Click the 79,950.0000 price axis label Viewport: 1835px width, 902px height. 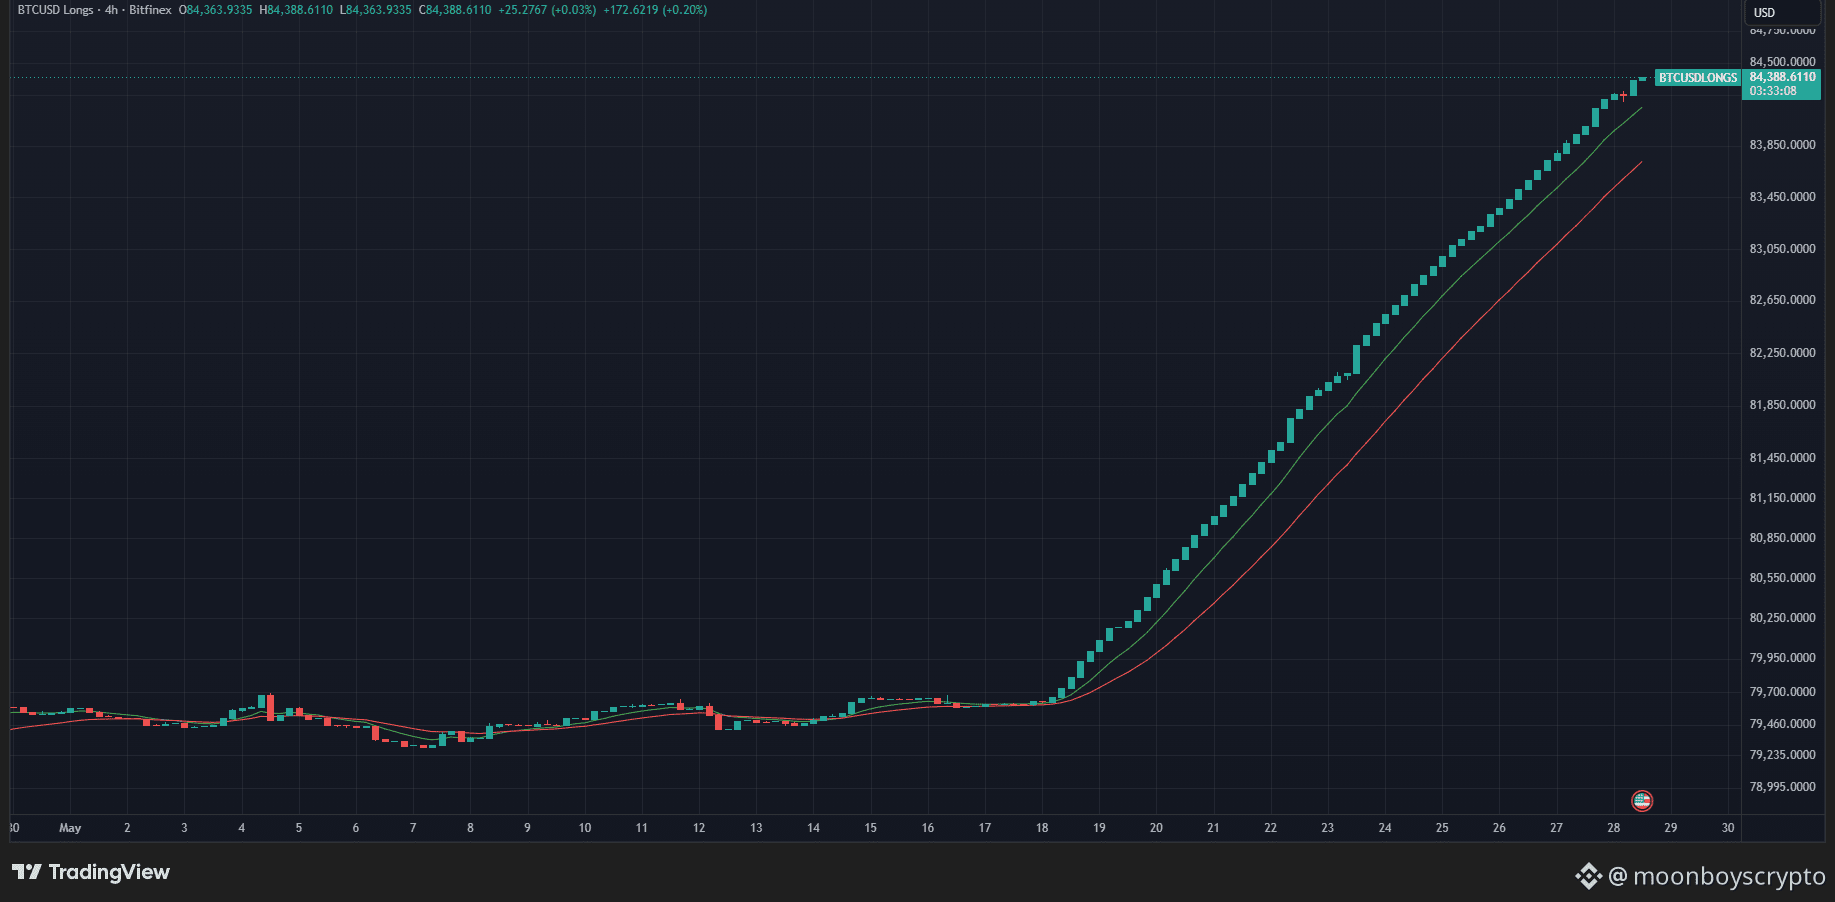click(1783, 658)
